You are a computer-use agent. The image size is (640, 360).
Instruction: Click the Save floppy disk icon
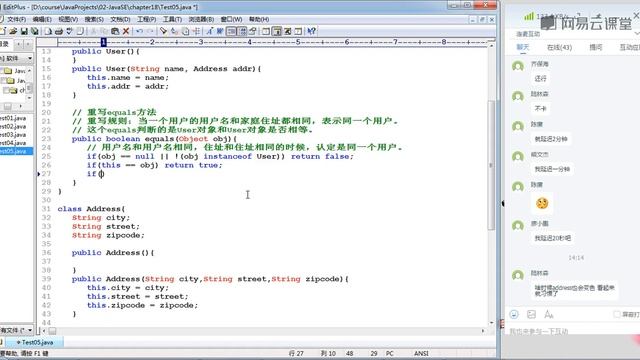[24, 31]
